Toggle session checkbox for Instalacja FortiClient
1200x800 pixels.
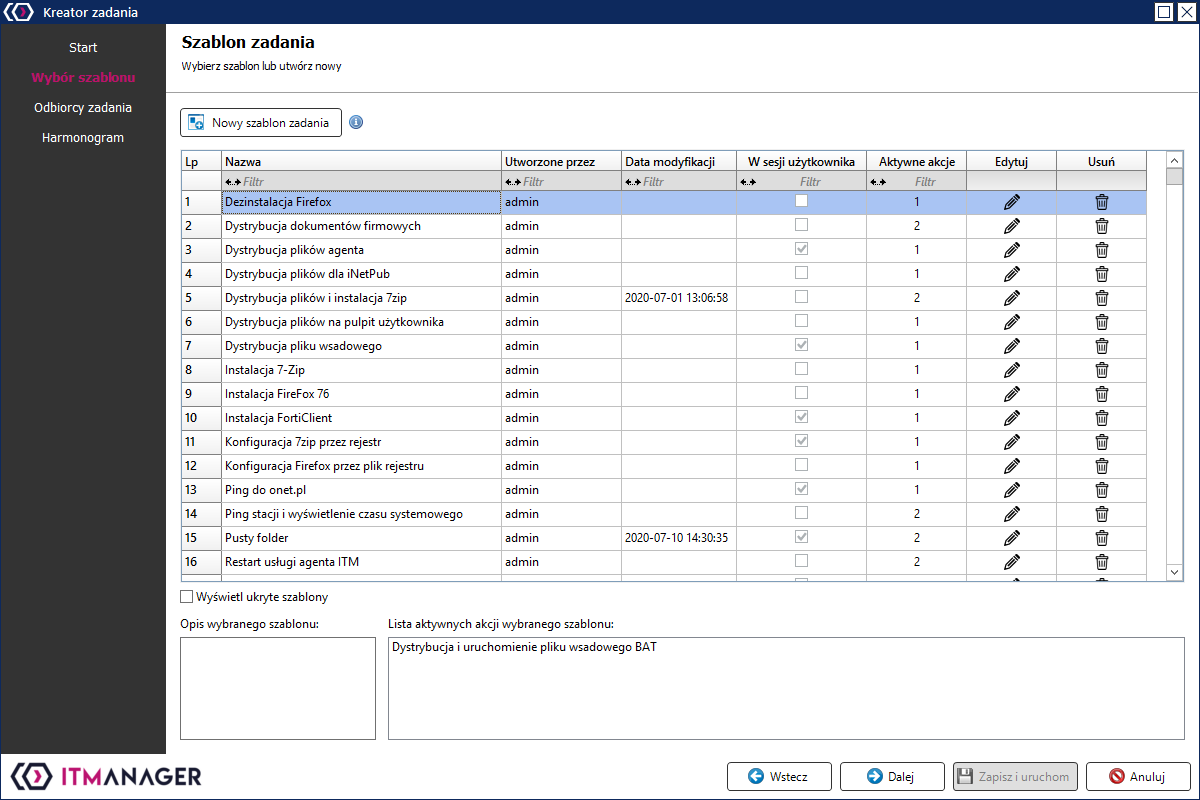coord(801,417)
